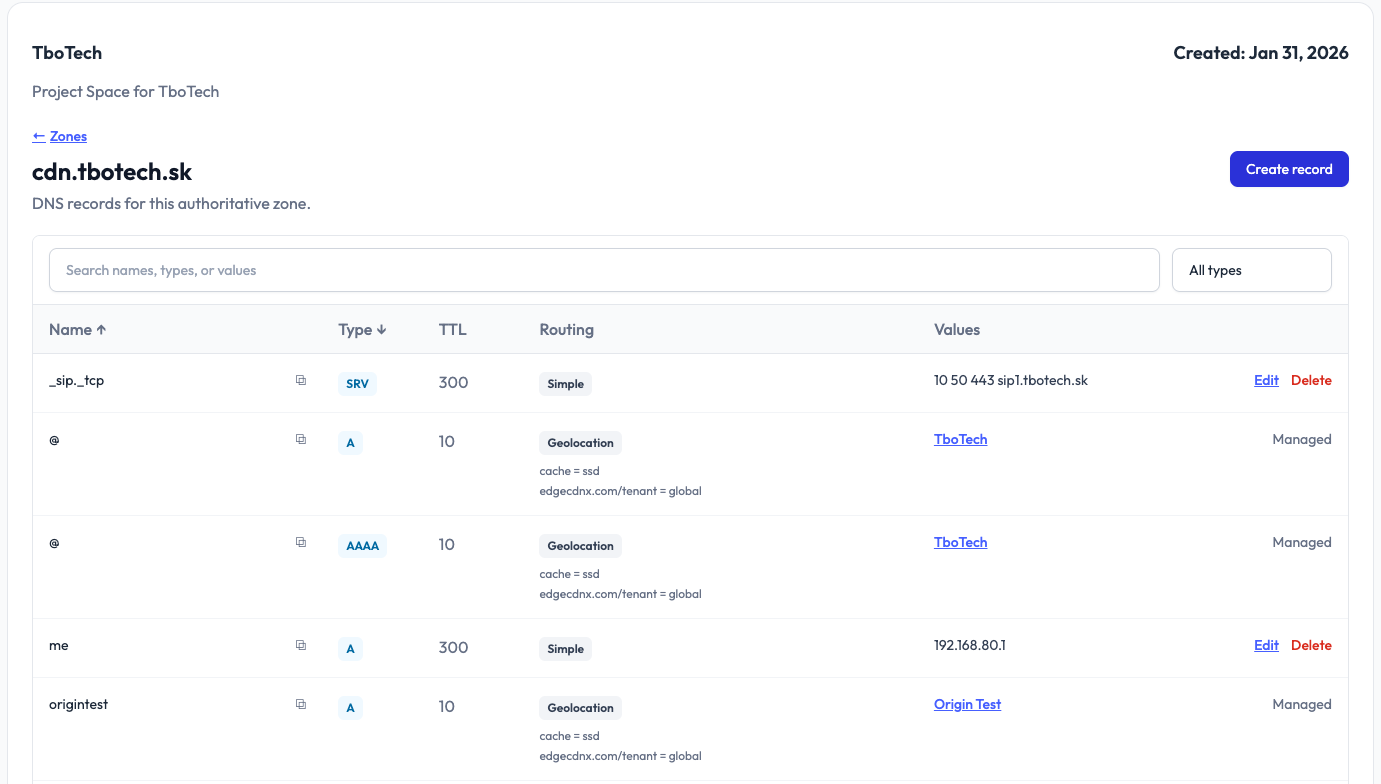1381x784 pixels.
Task: Click the Geolocation badge in the origintest row
Action: (x=581, y=708)
